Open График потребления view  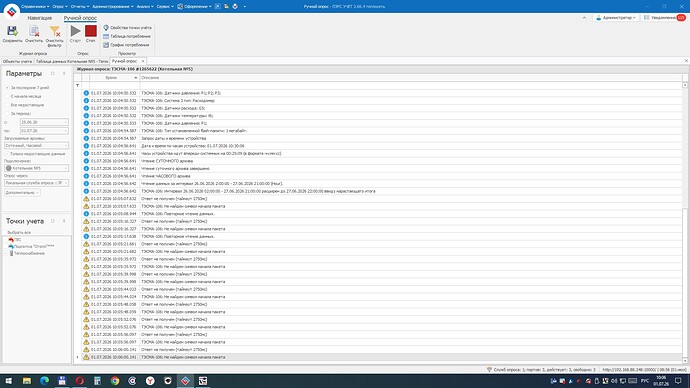(126, 45)
